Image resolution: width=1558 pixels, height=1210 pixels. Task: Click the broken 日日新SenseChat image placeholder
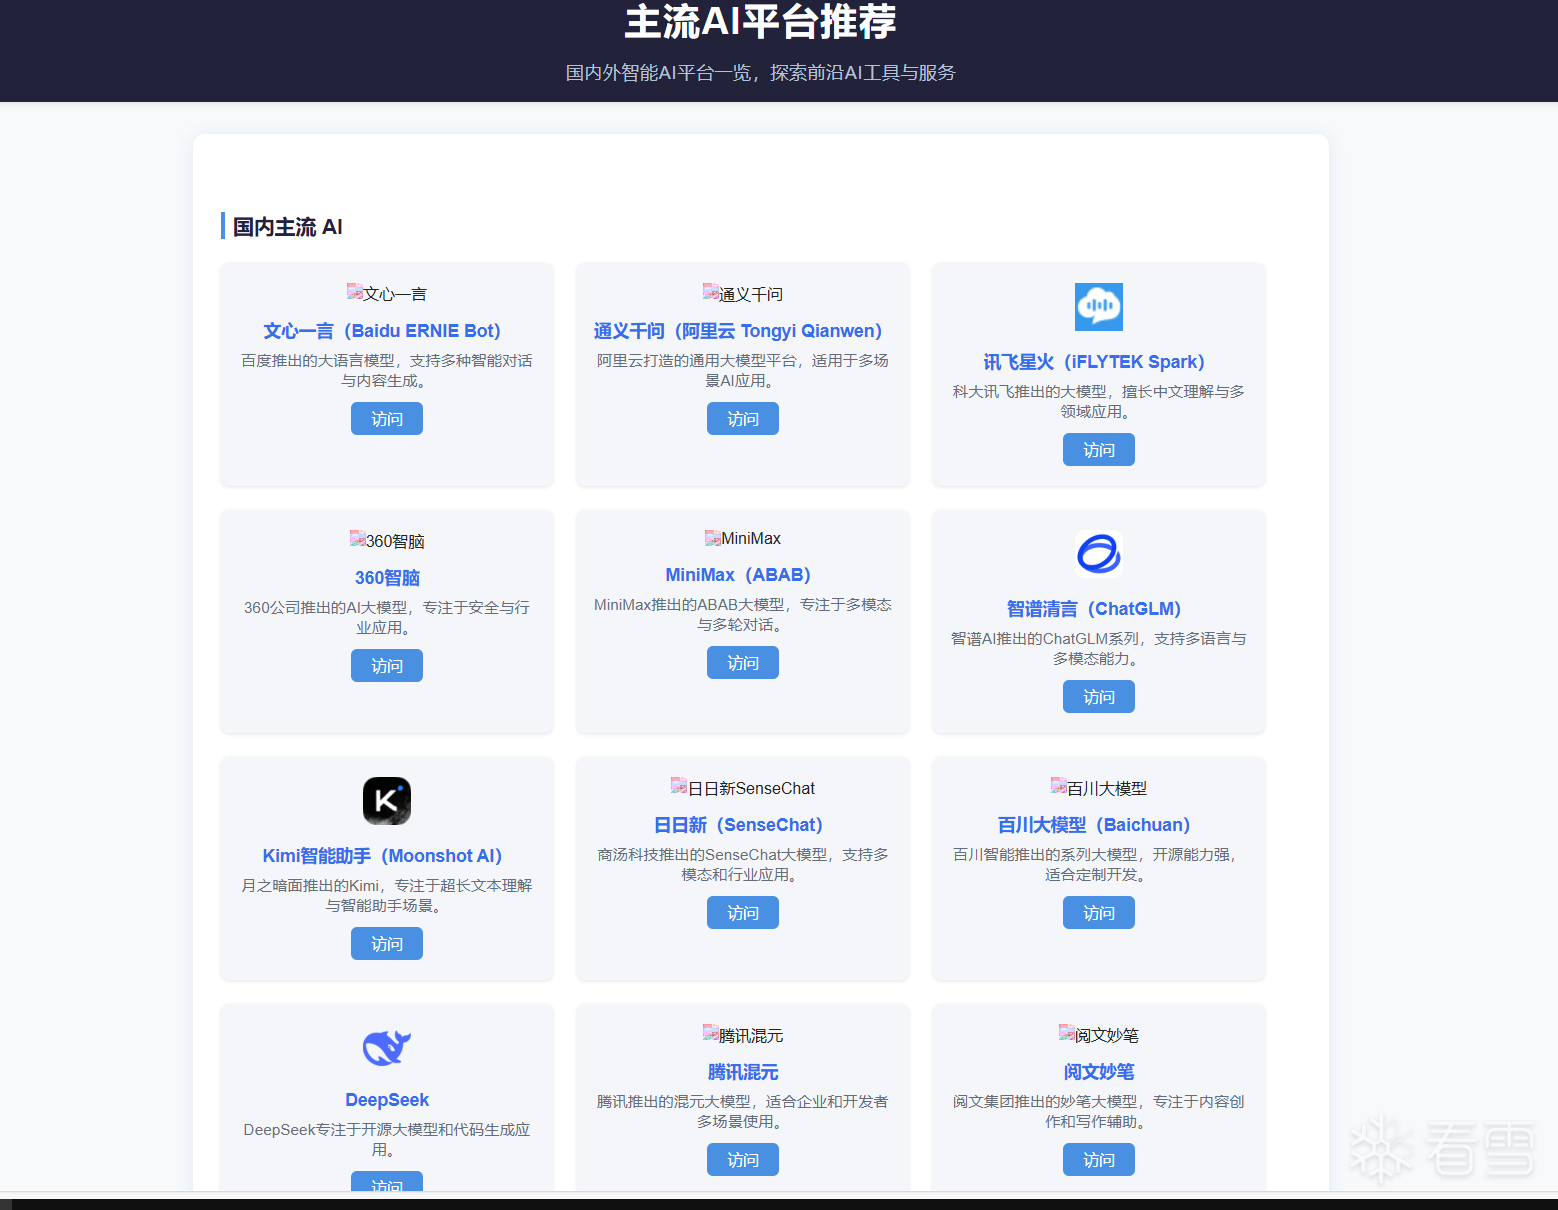(743, 788)
